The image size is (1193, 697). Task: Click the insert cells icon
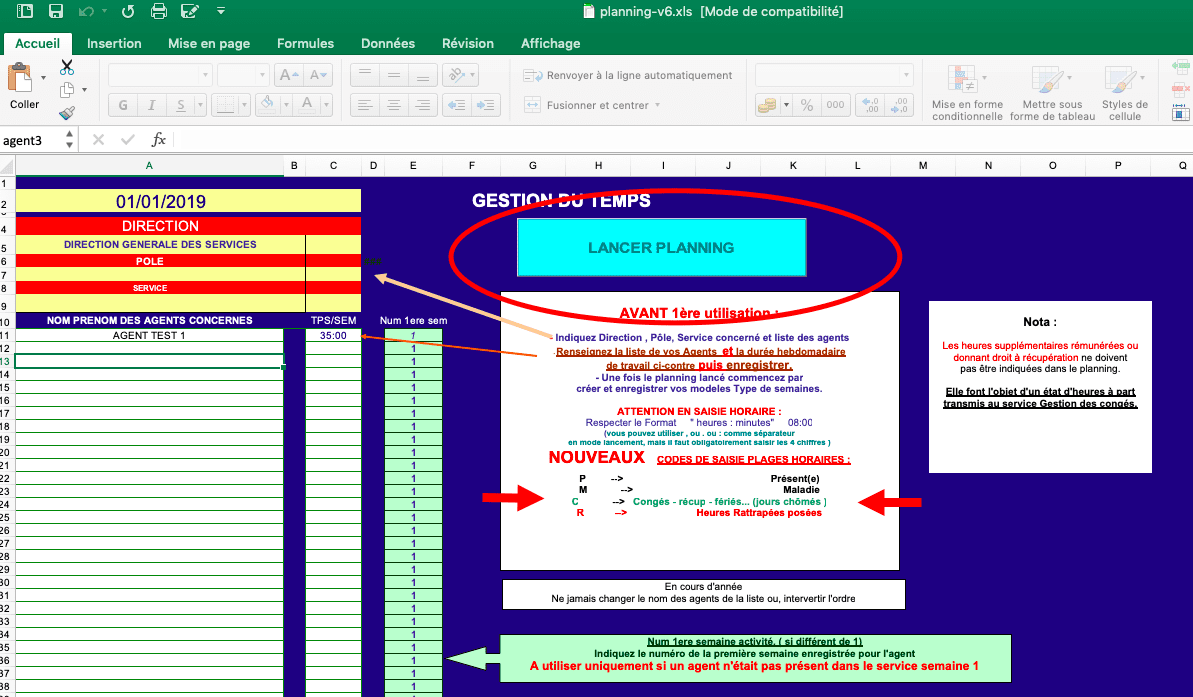(x=1181, y=68)
